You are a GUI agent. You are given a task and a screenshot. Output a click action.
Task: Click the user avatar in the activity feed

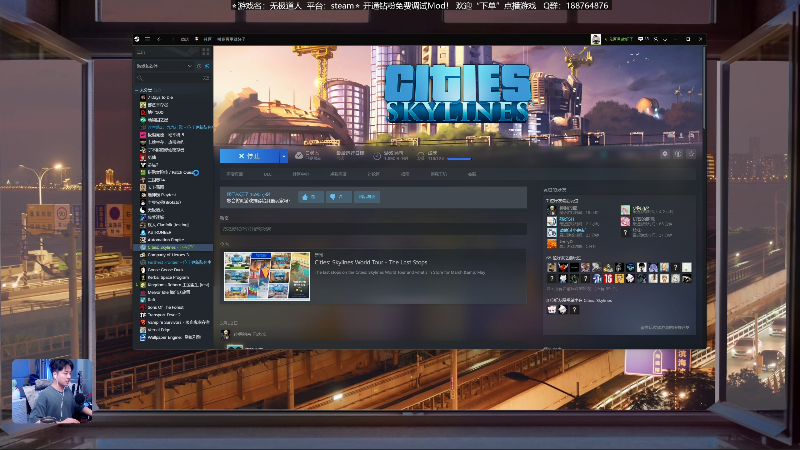click(225, 334)
